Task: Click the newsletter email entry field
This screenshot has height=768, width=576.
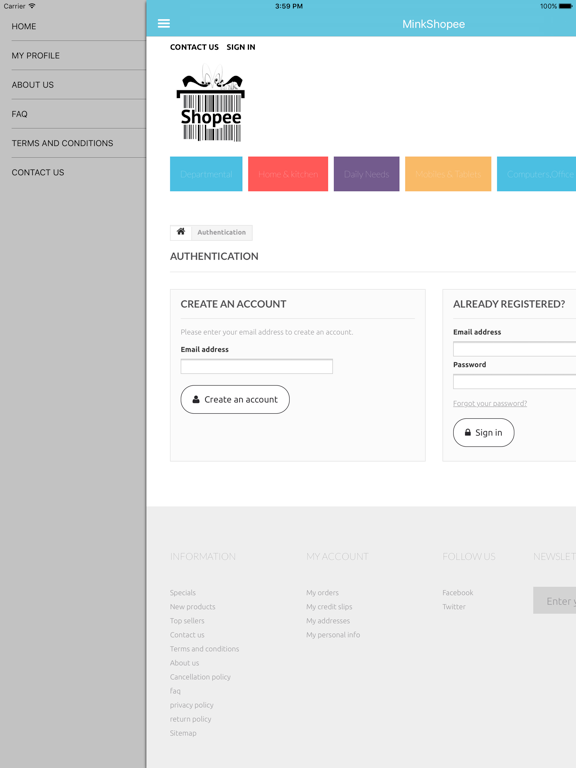Action: pos(554,600)
